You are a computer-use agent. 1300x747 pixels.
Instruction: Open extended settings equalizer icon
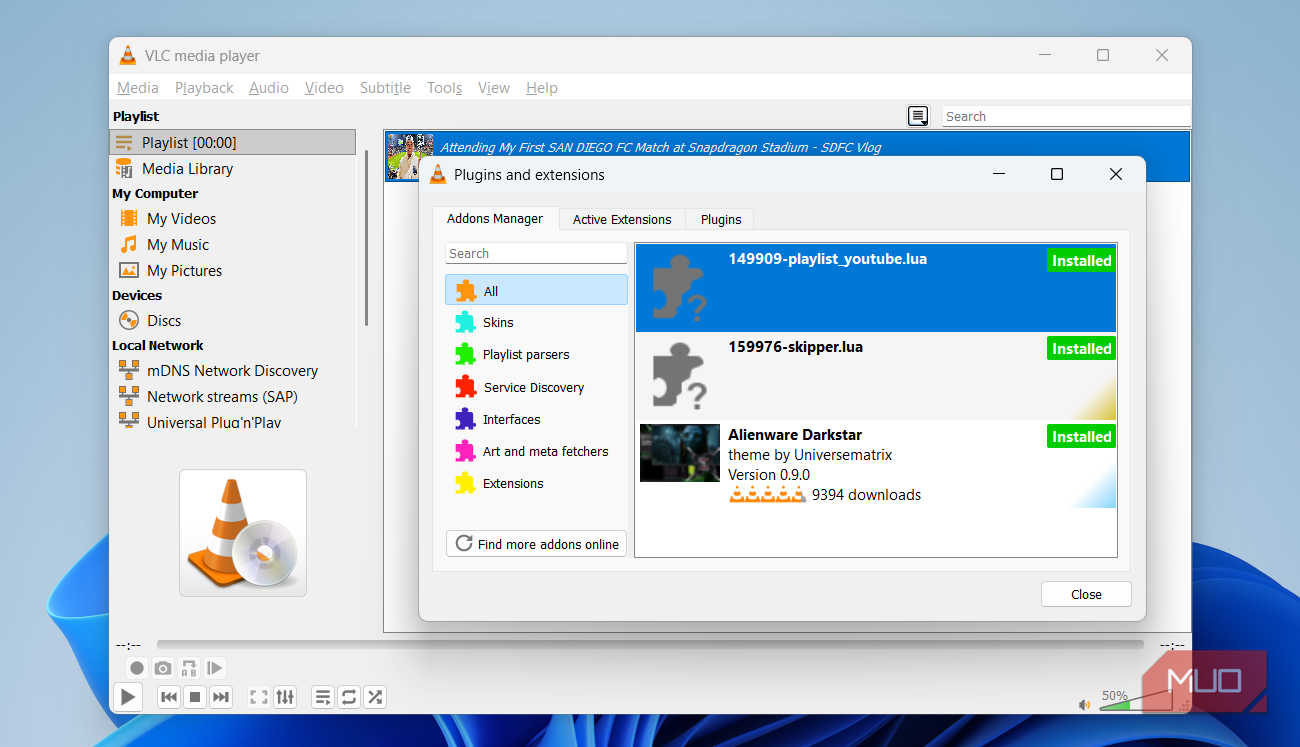coord(285,697)
